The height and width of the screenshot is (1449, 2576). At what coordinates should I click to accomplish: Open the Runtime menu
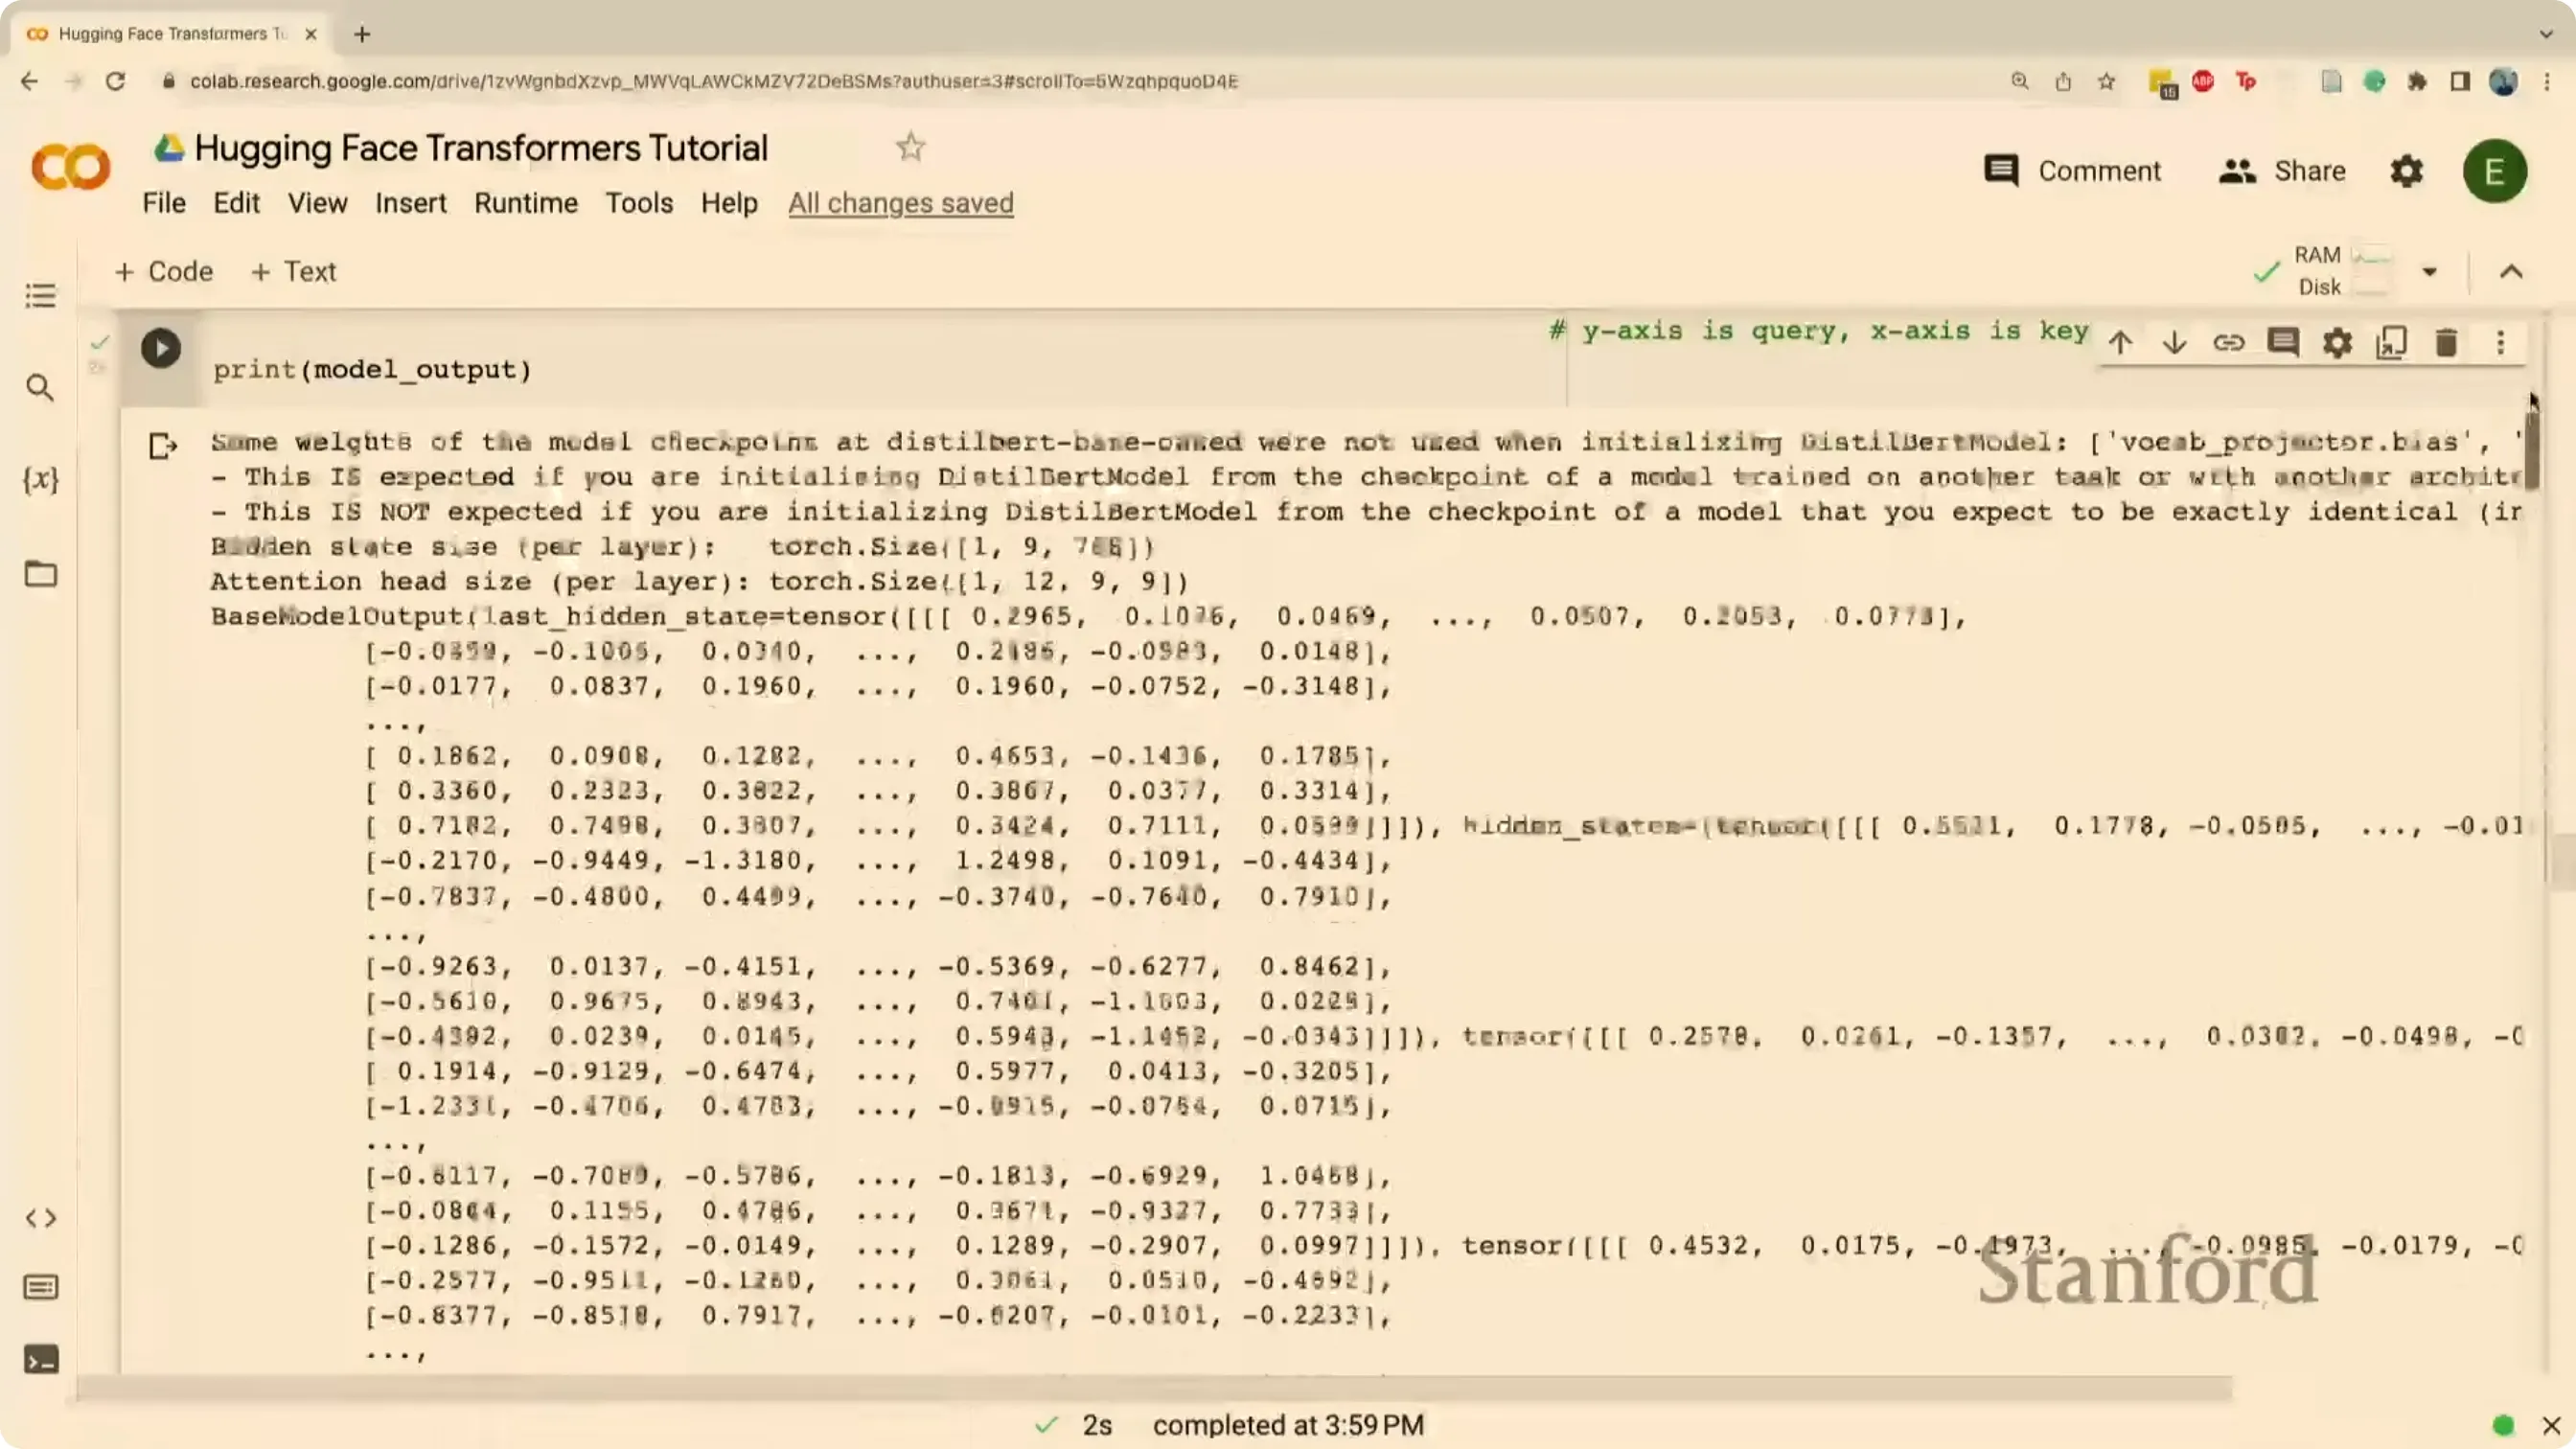526,203
